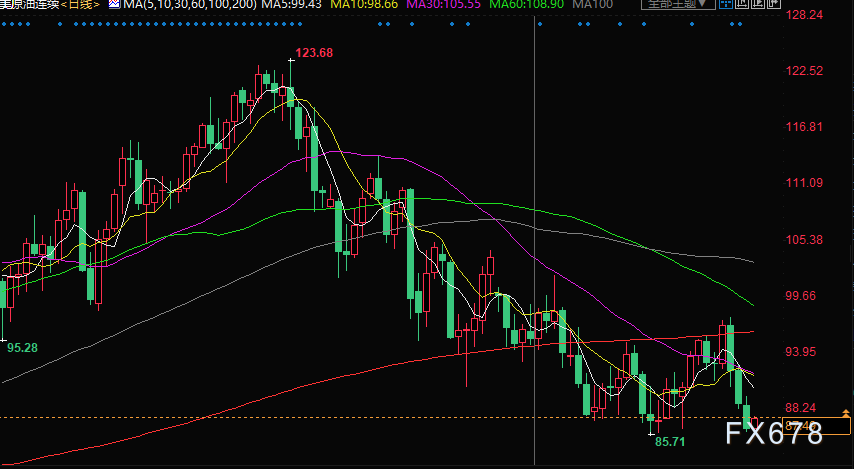Select the magenta MA30:105.55 readout
The height and width of the screenshot is (469, 854).
click(x=443, y=4)
